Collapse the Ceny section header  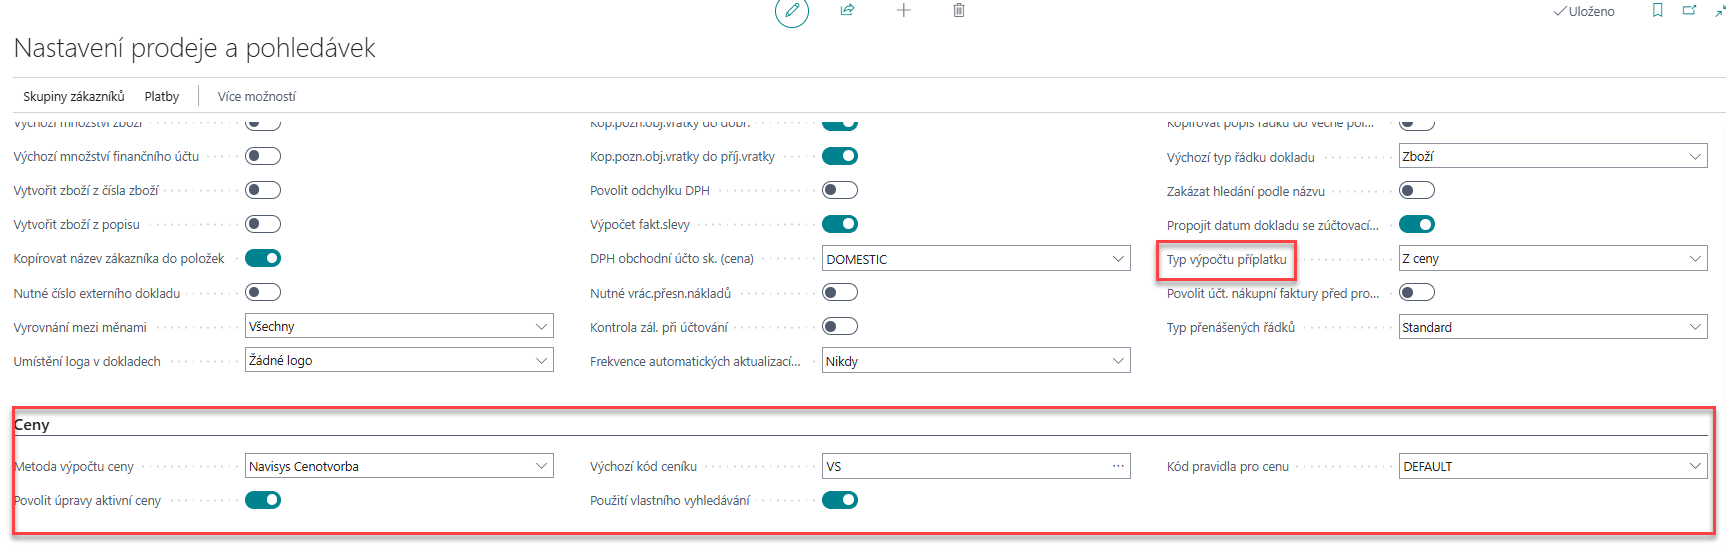(x=32, y=425)
